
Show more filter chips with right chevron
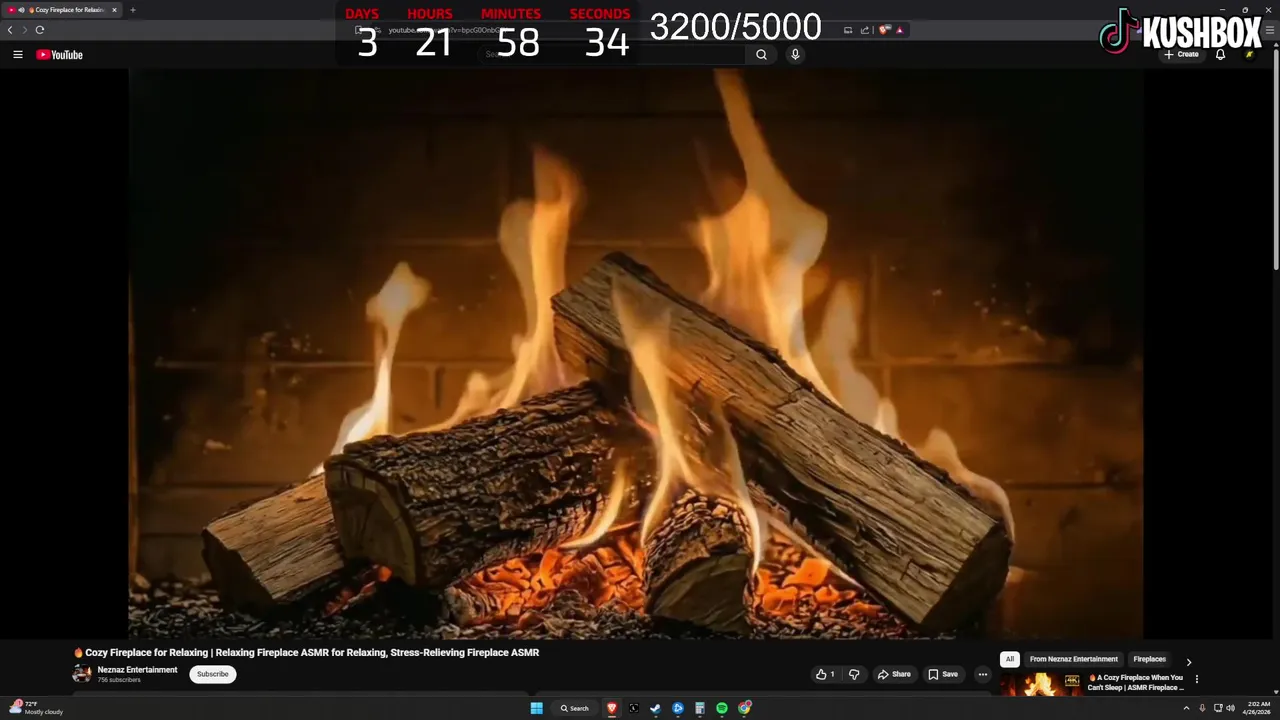click(1188, 662)
